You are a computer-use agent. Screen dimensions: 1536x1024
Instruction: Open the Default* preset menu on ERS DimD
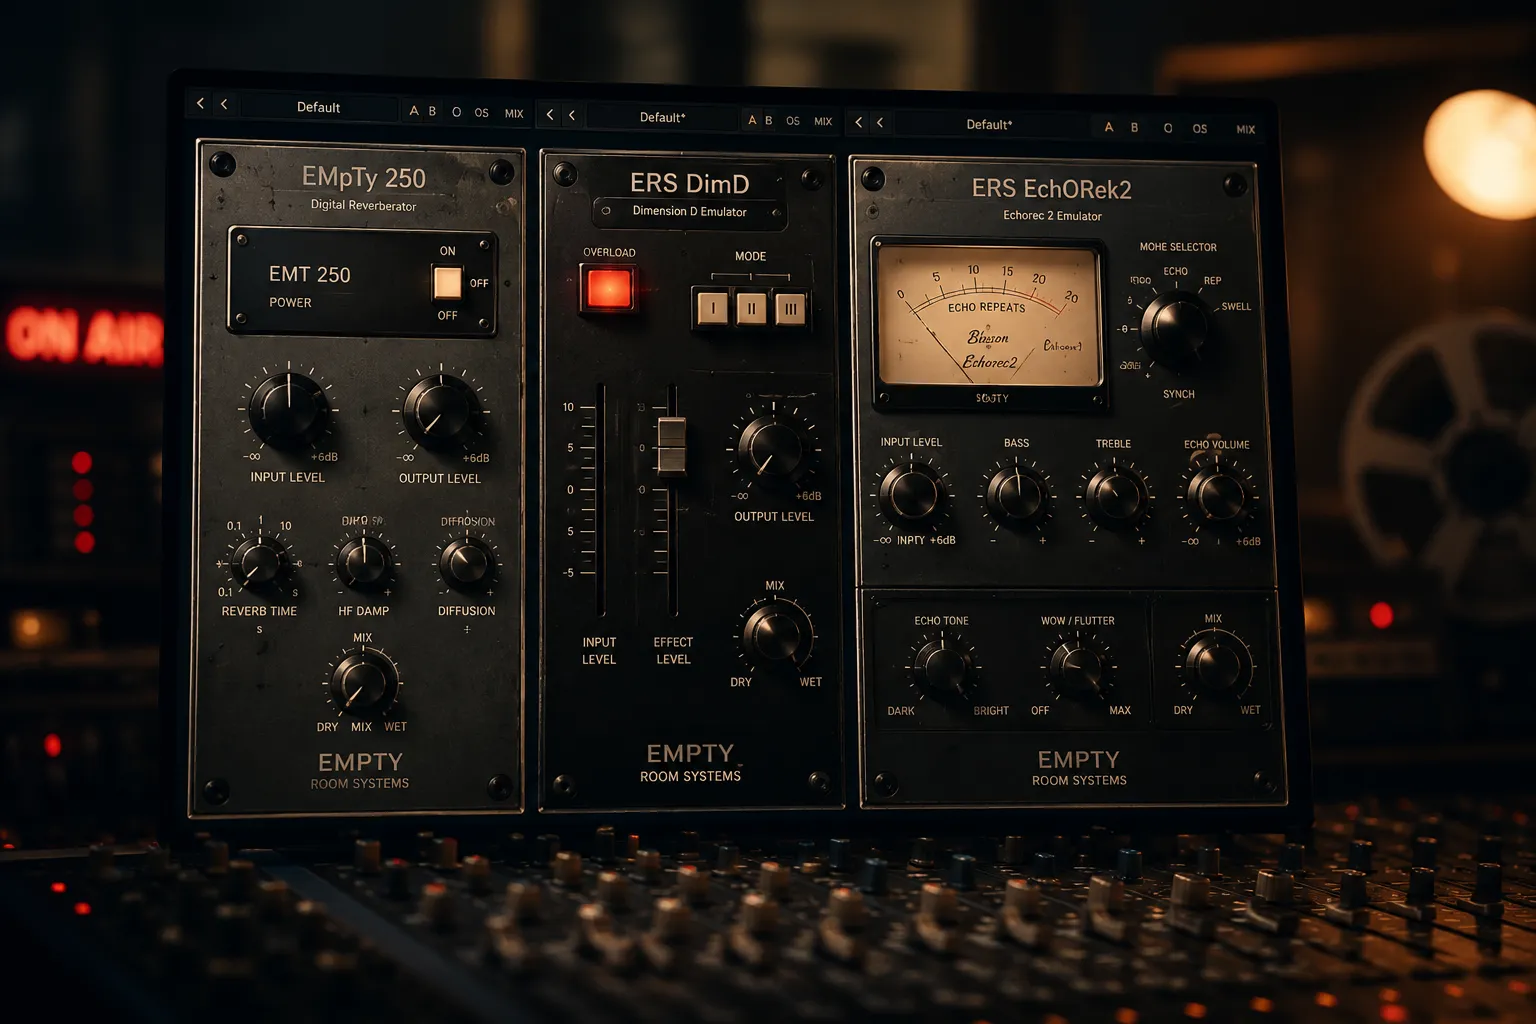[663, 117]
